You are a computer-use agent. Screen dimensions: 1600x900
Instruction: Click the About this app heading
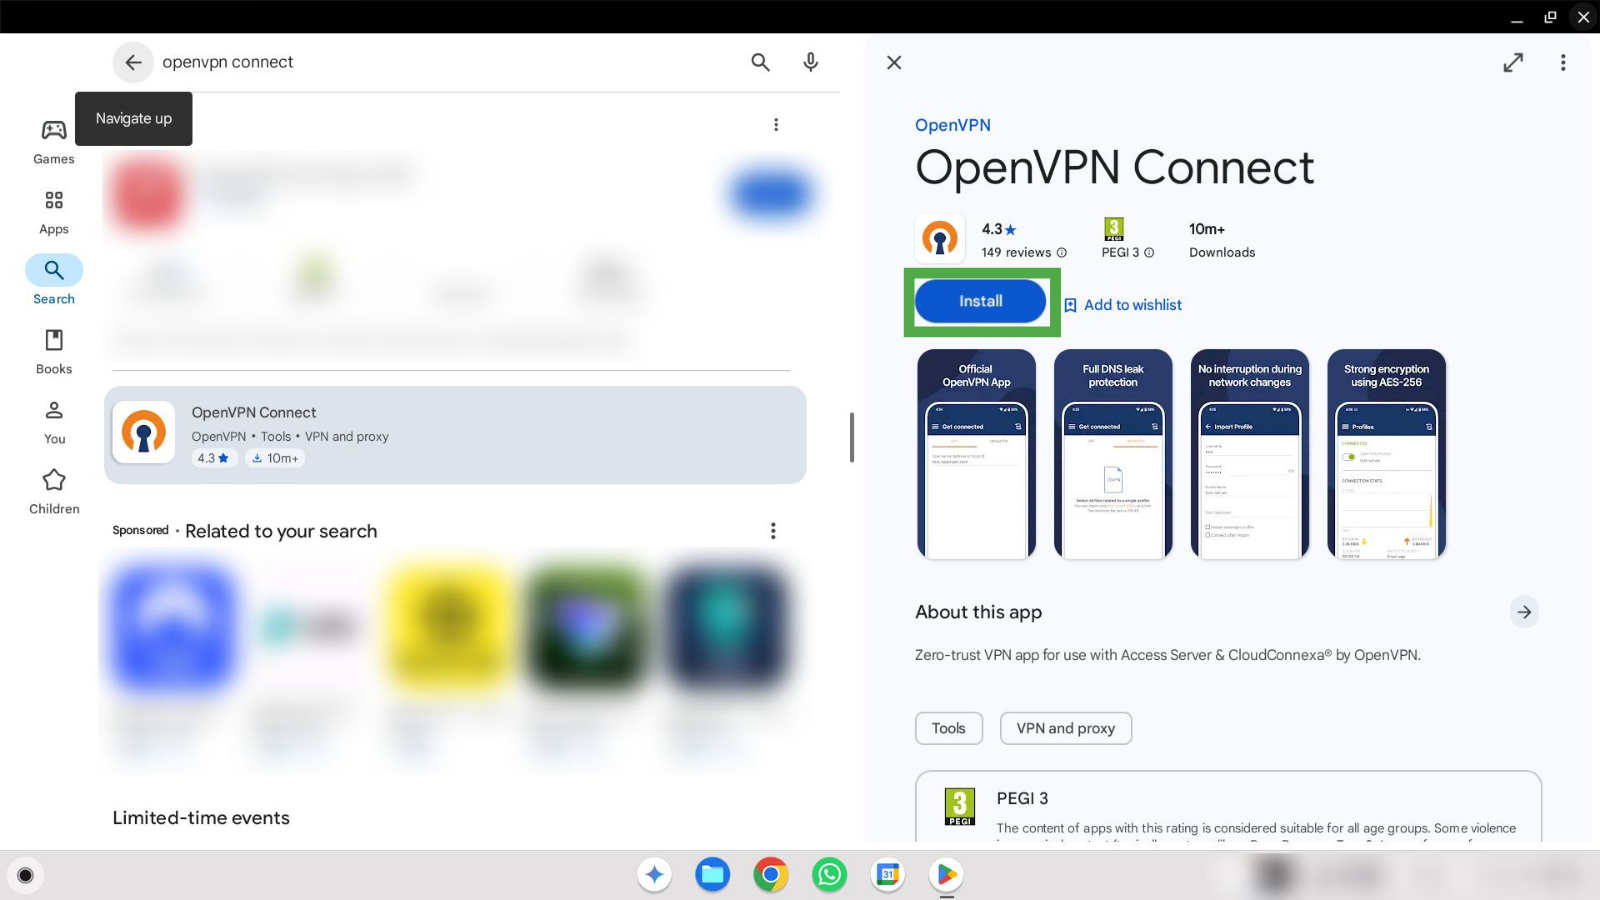[x=979, y=612]
